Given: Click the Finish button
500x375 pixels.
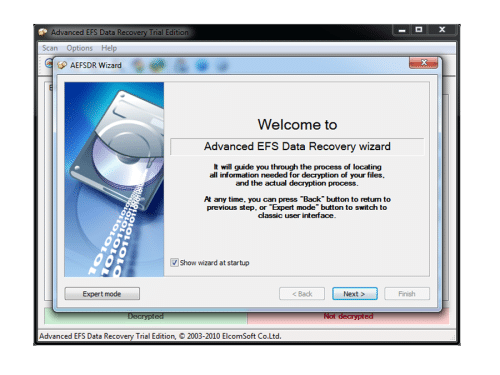Looking at the screenshot, I should pos(407,294).
